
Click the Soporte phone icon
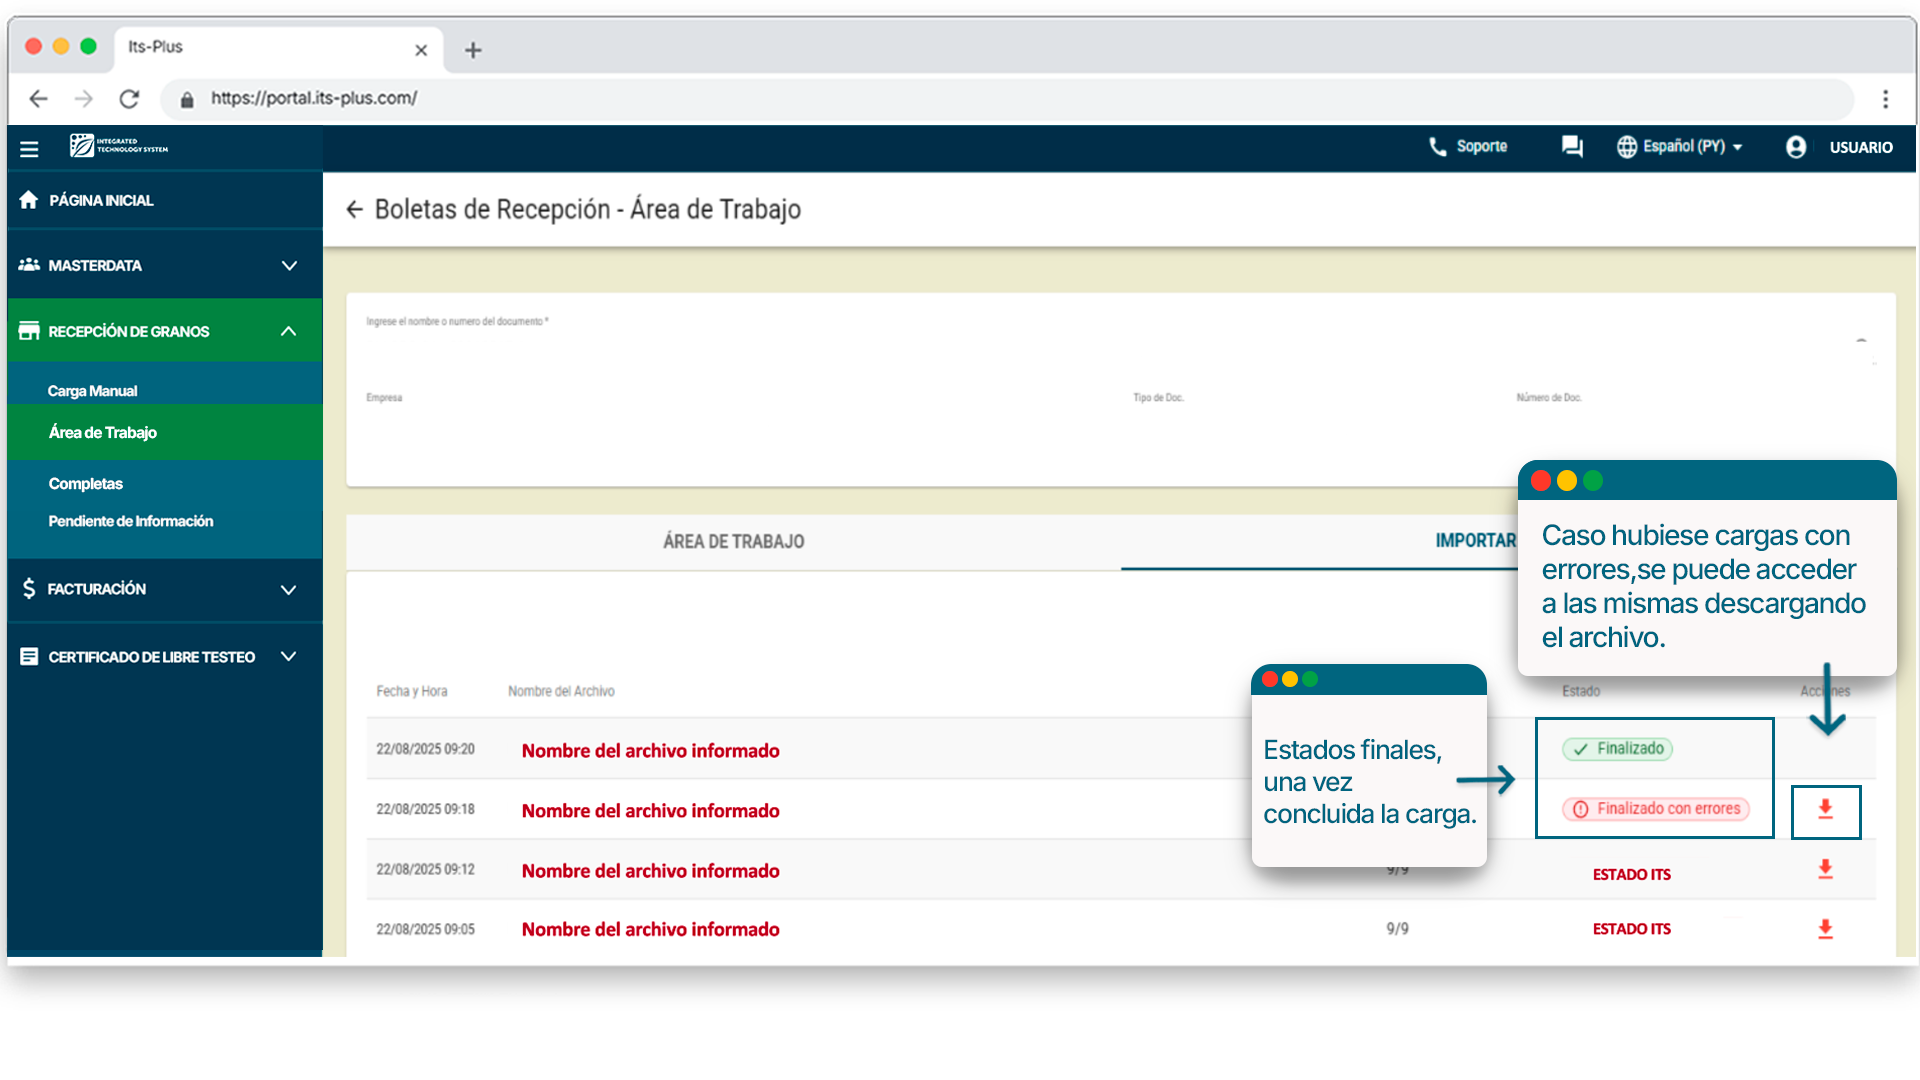(x=1438, y=147)
